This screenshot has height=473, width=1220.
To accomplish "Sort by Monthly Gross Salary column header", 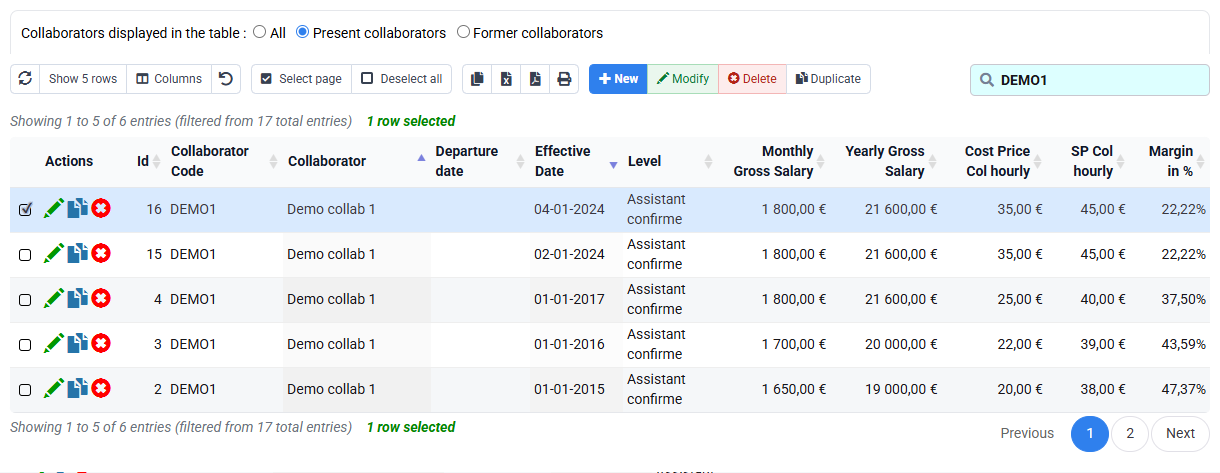I will click(x=774, y=161).
